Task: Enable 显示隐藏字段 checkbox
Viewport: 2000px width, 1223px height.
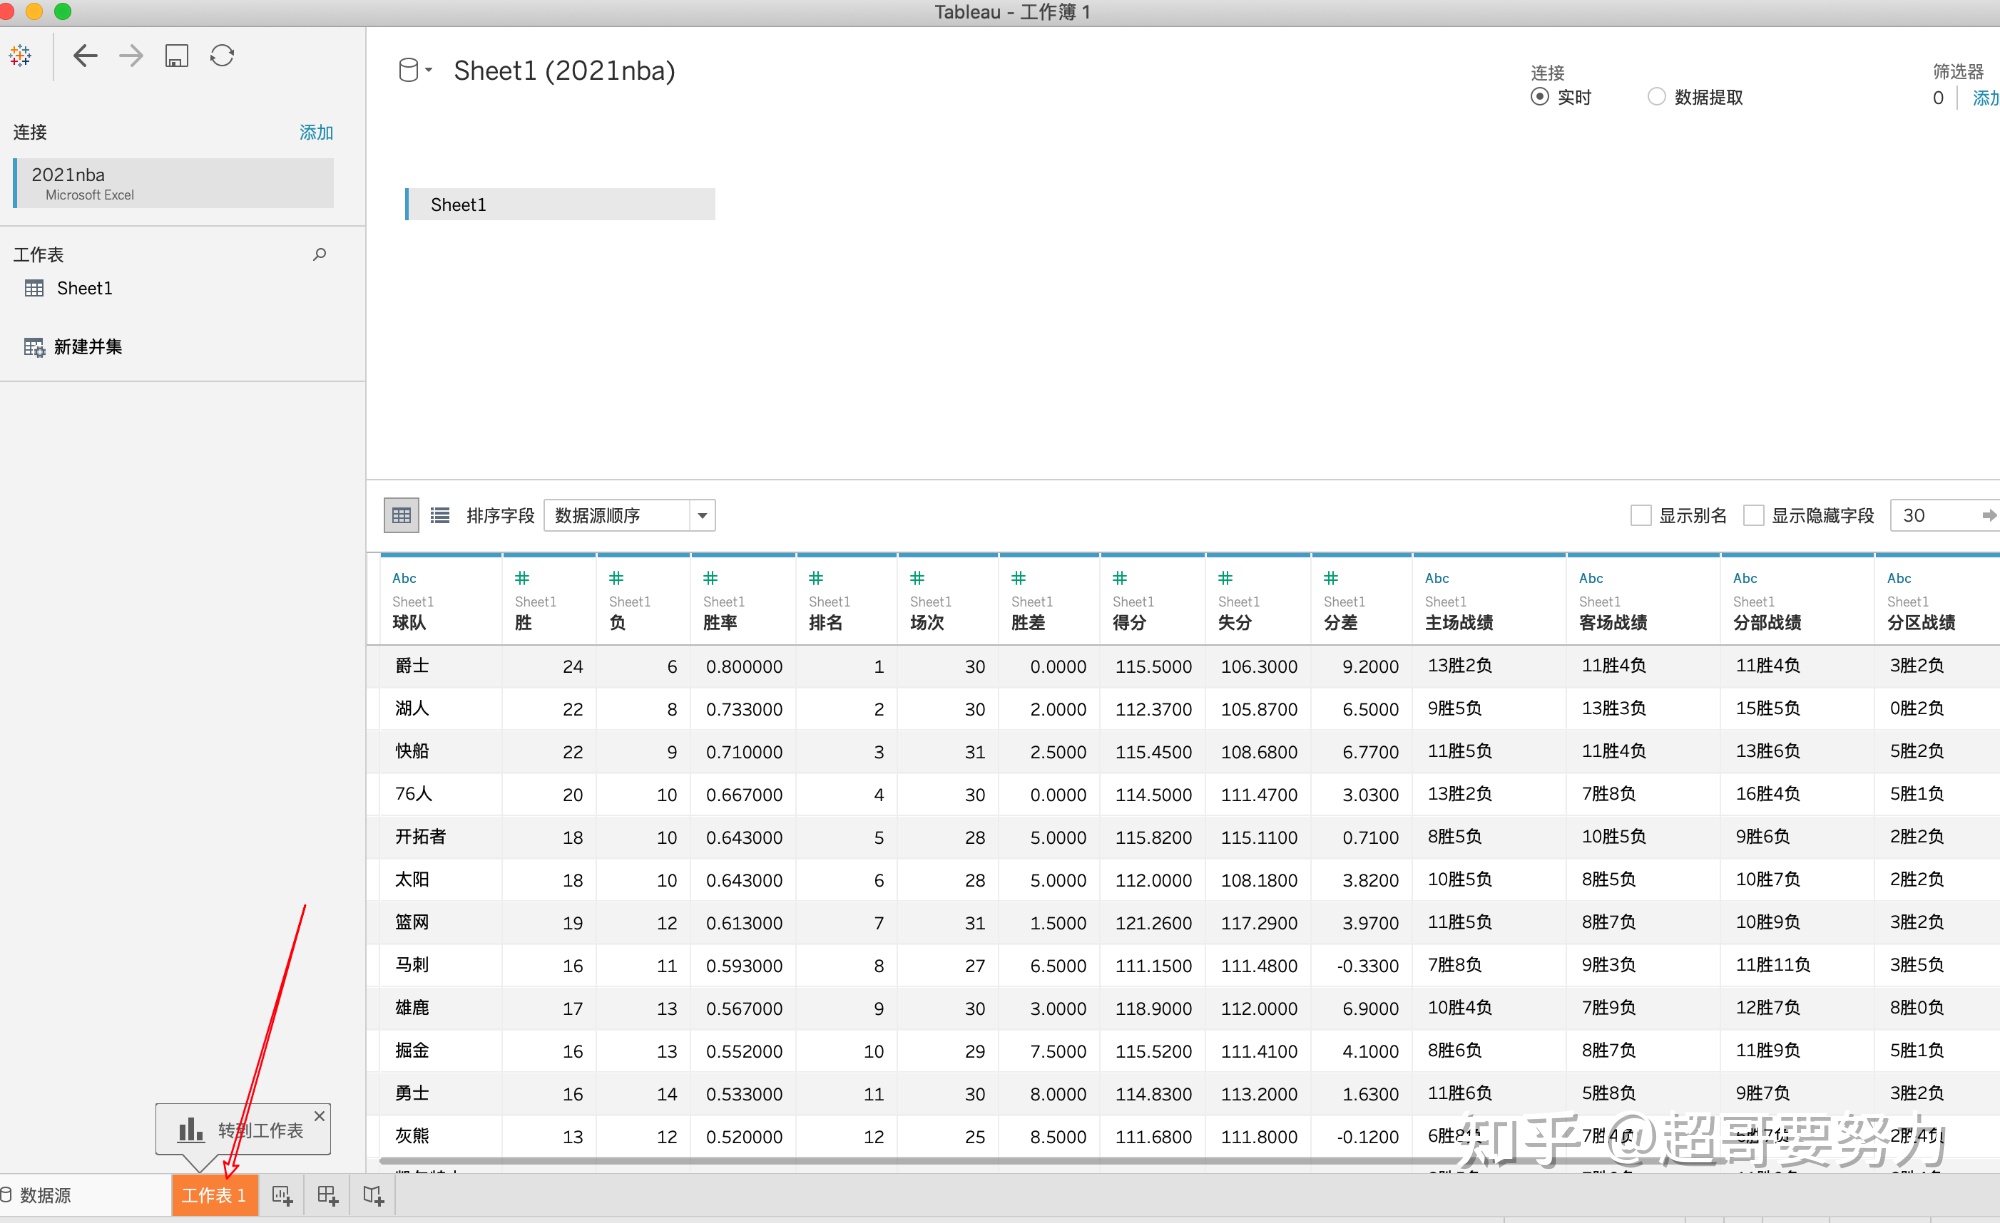Action: [x=1754, y=515]
